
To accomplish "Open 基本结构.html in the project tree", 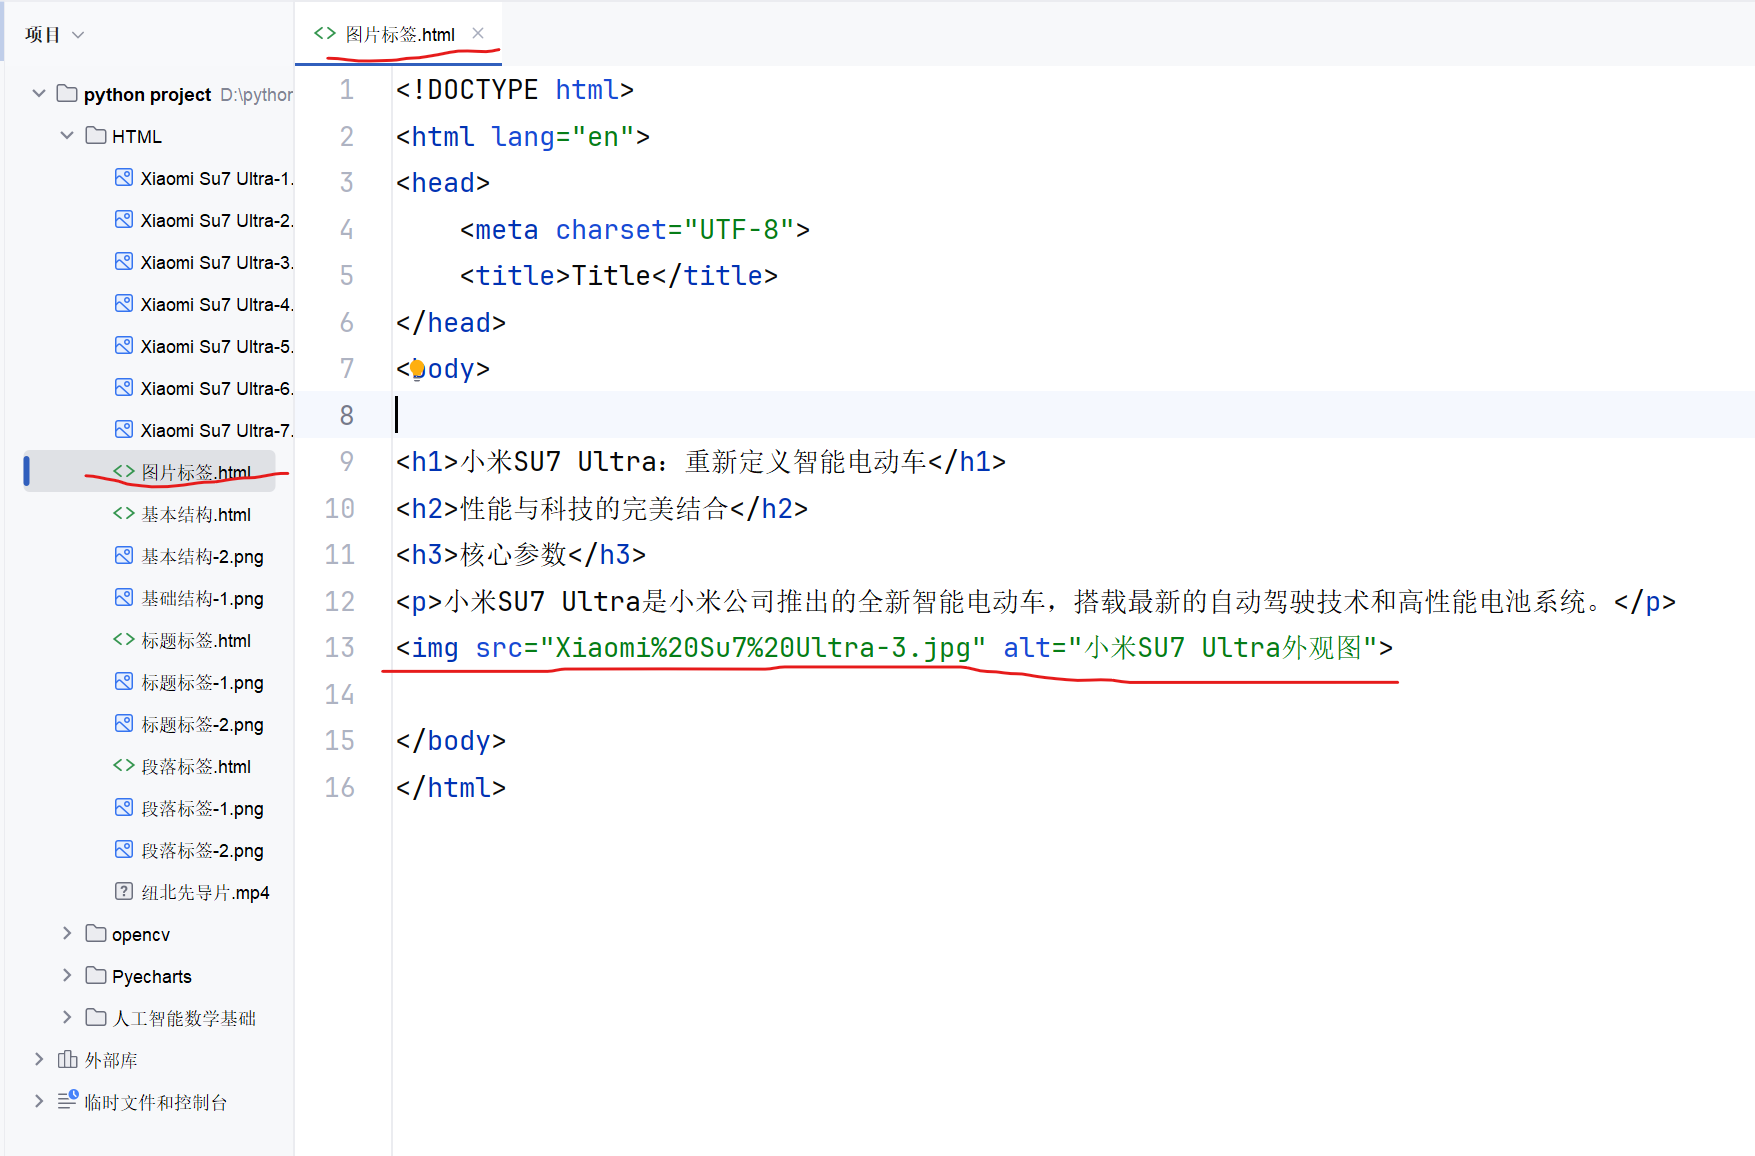I will tap(196, 514).
